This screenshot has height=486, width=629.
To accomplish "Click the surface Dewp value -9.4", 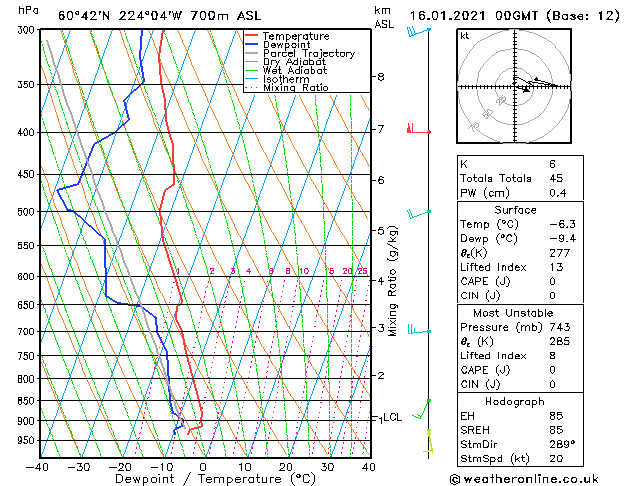I will (x=563, y=239).
